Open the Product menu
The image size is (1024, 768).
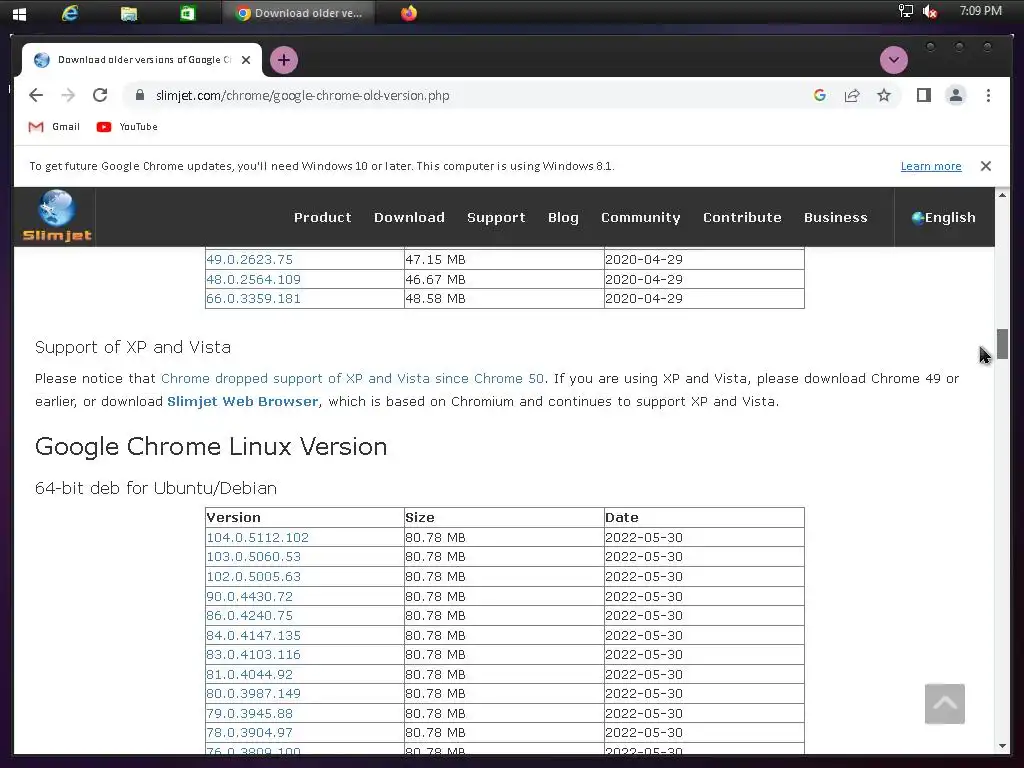[x=323, y=217]
